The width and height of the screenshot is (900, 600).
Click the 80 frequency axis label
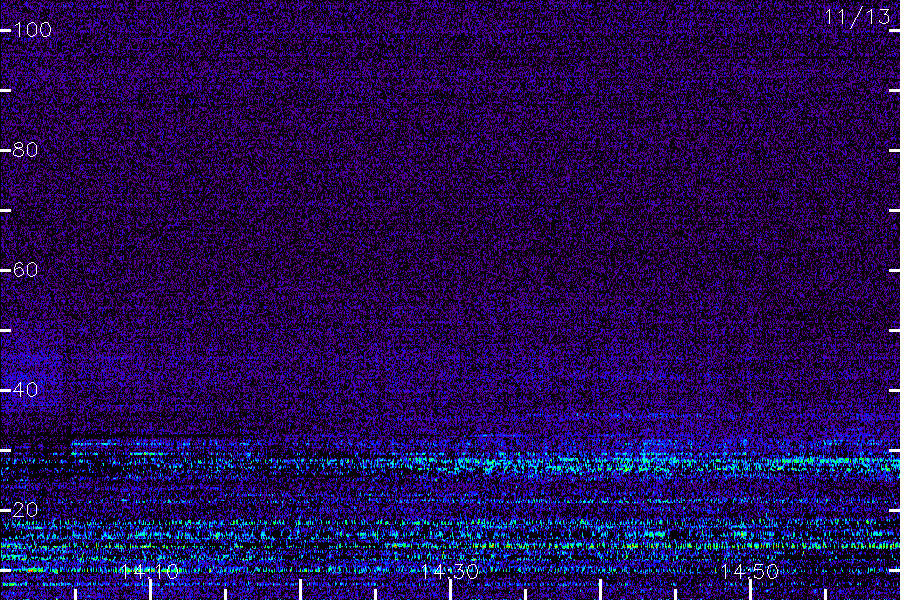point(25,150)
